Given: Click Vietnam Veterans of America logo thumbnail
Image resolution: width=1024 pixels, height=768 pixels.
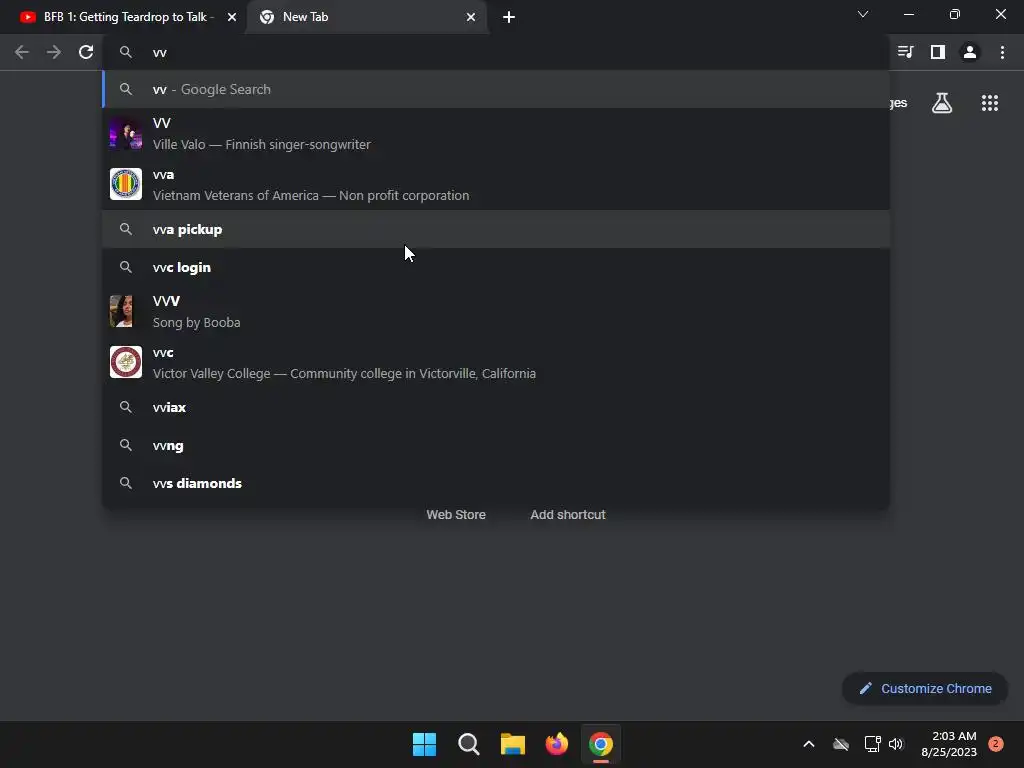Looking at the screenshot, I should (x=125, y=184).
